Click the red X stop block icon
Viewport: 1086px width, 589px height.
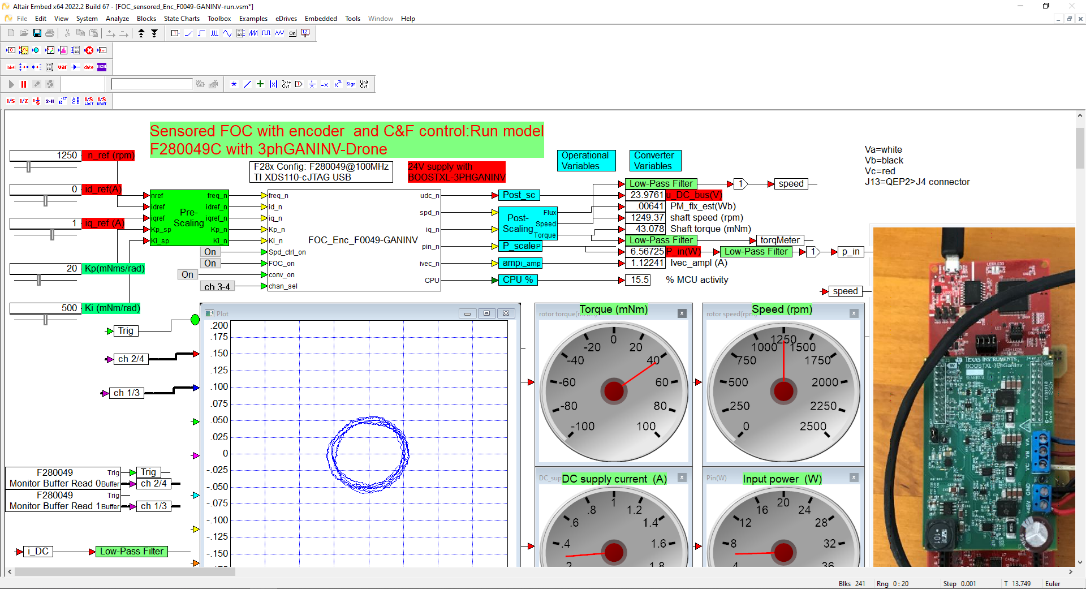(89, 50)
